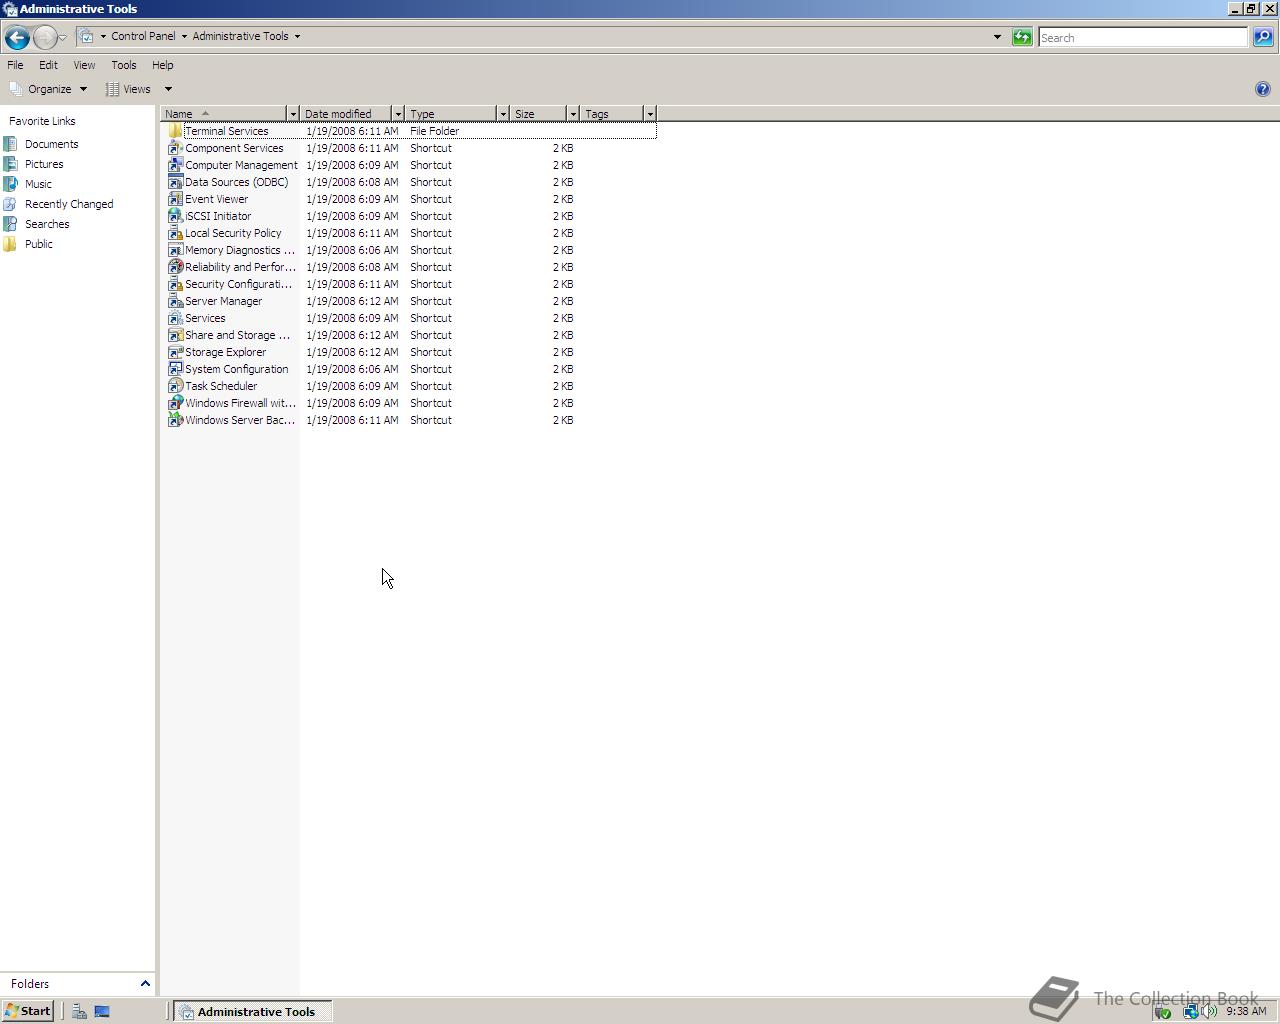Click the Administrative Tools taskbar button
The width and height of the screenshot is (1280, 1024).
tap(253, 1012)
